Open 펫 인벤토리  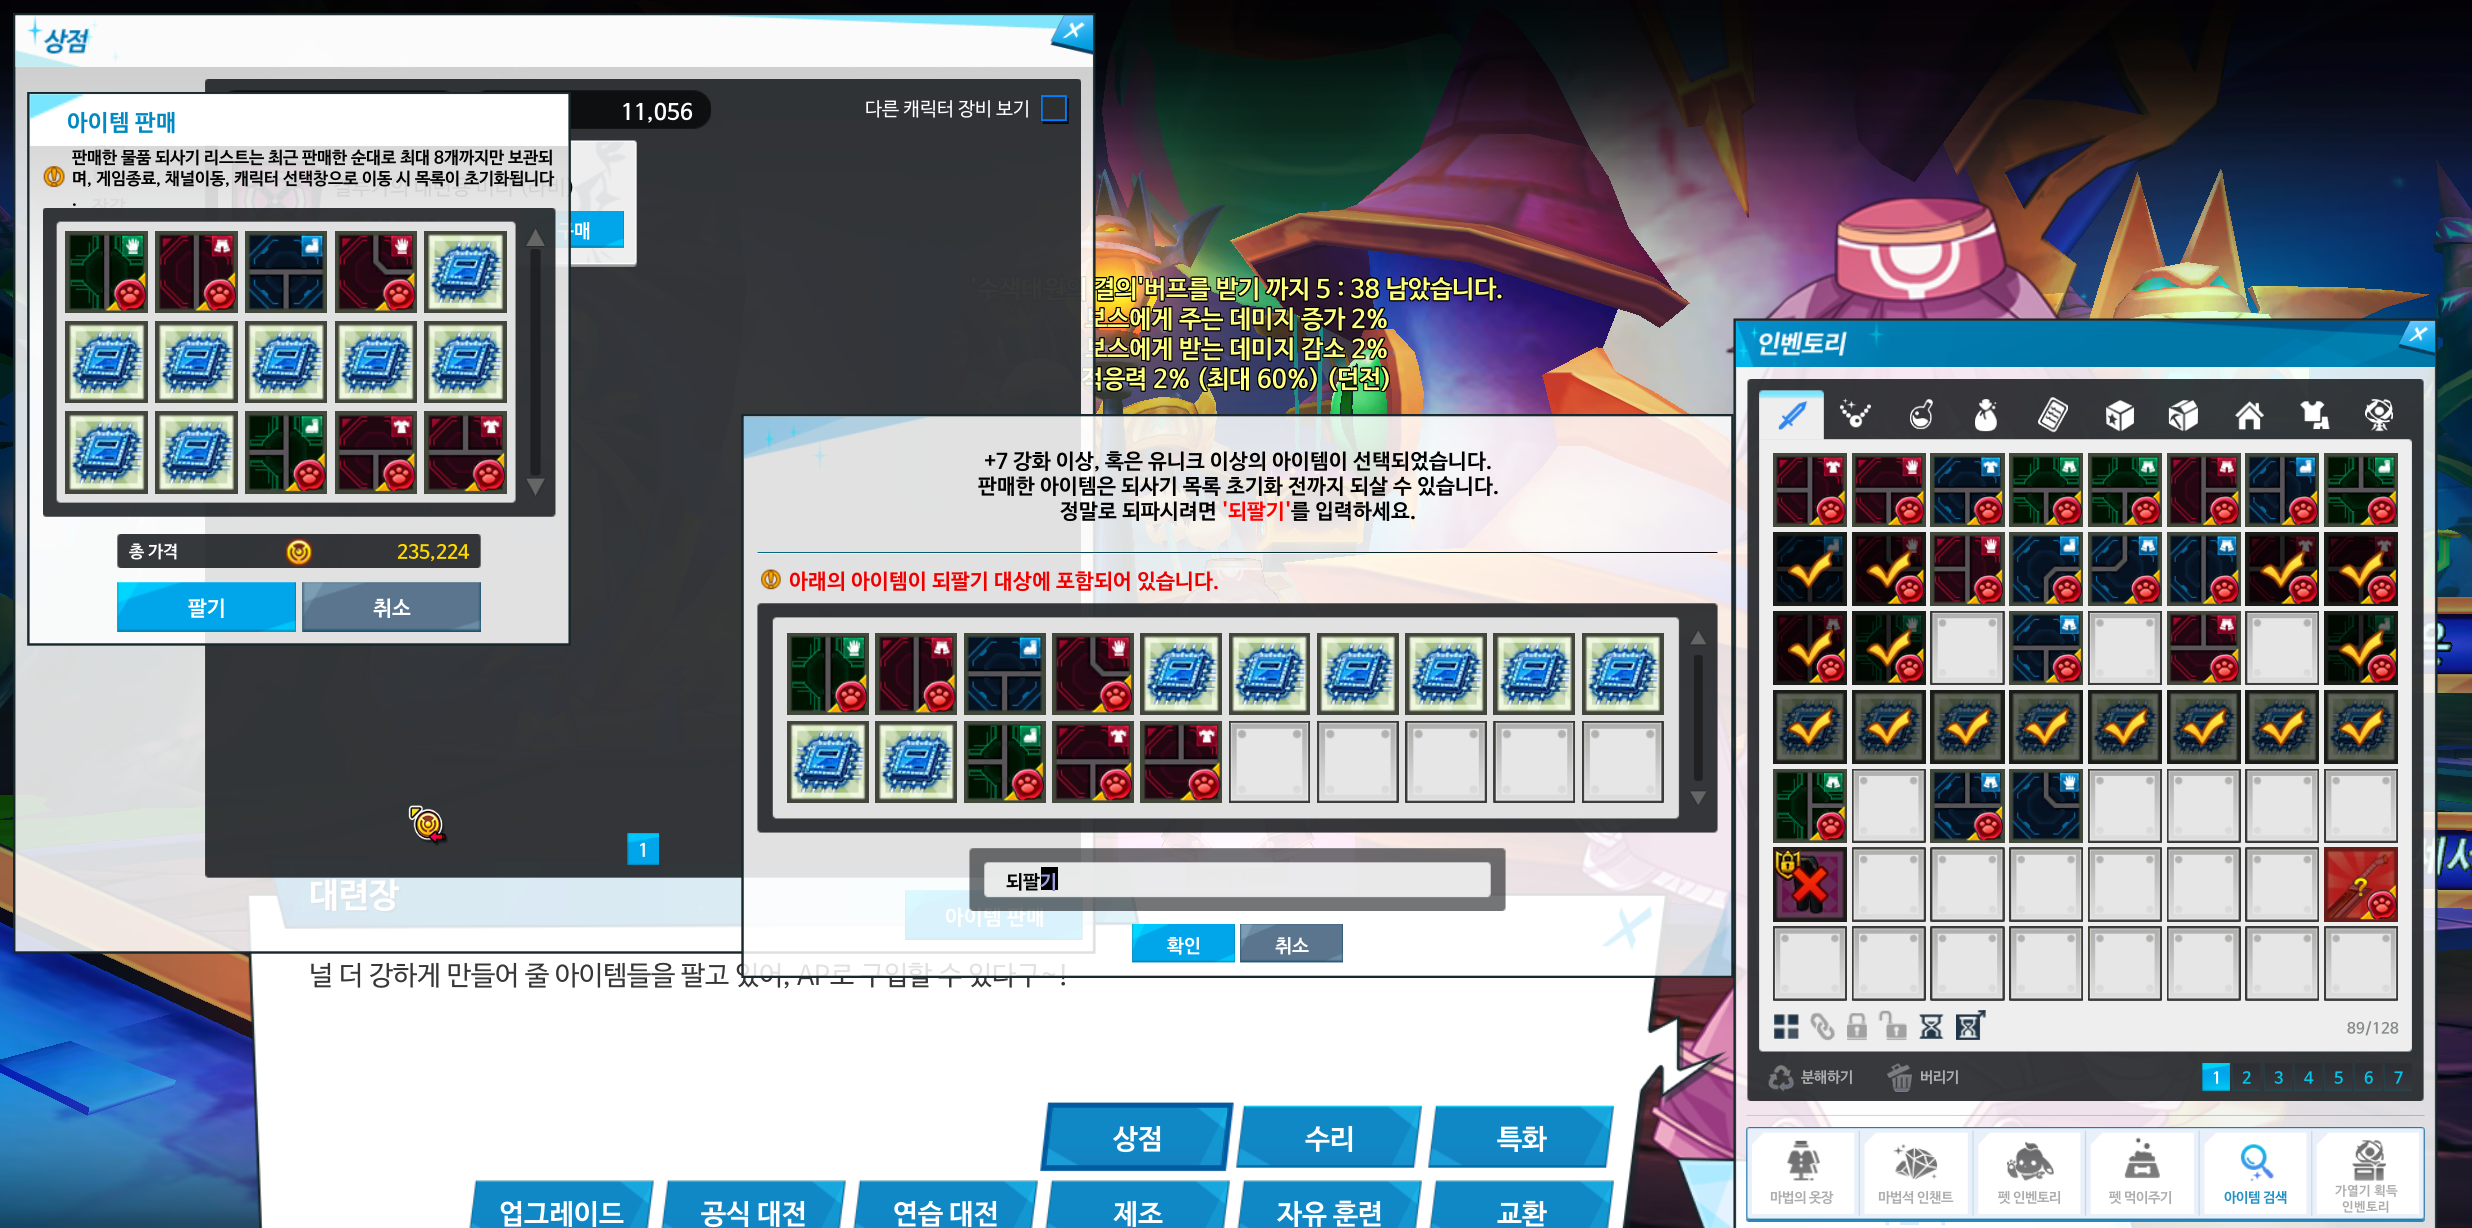click(x=2029, y=1173)
